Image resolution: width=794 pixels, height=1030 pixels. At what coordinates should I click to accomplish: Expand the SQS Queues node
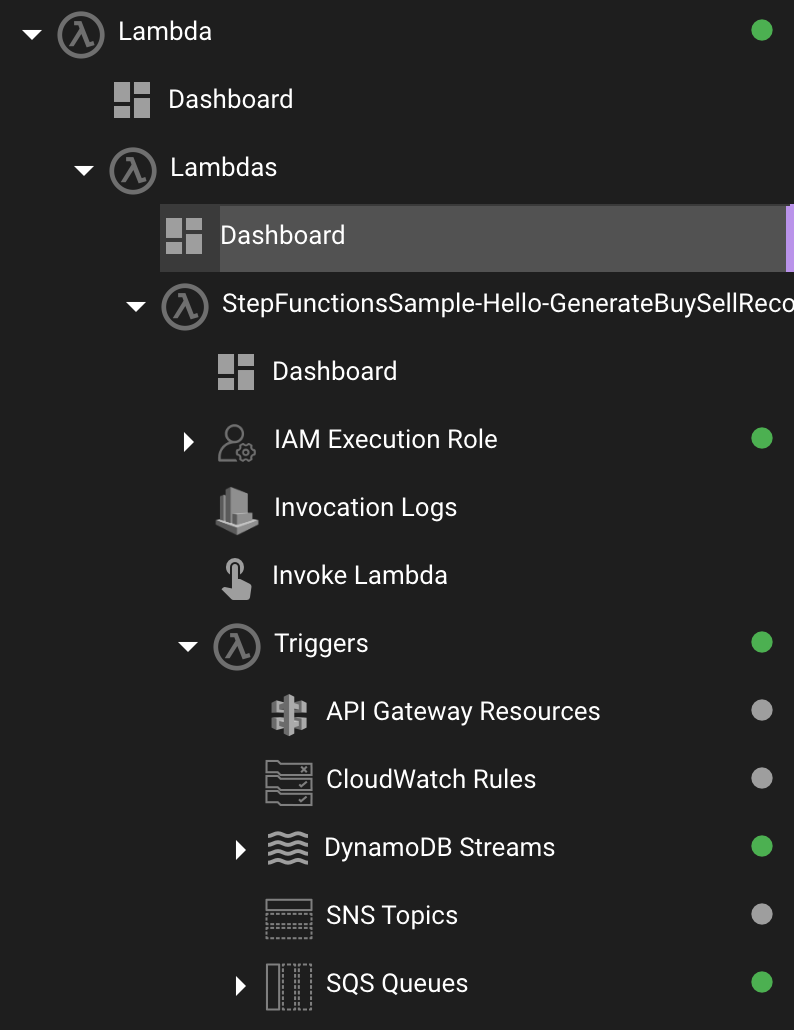tap(240, 985)
